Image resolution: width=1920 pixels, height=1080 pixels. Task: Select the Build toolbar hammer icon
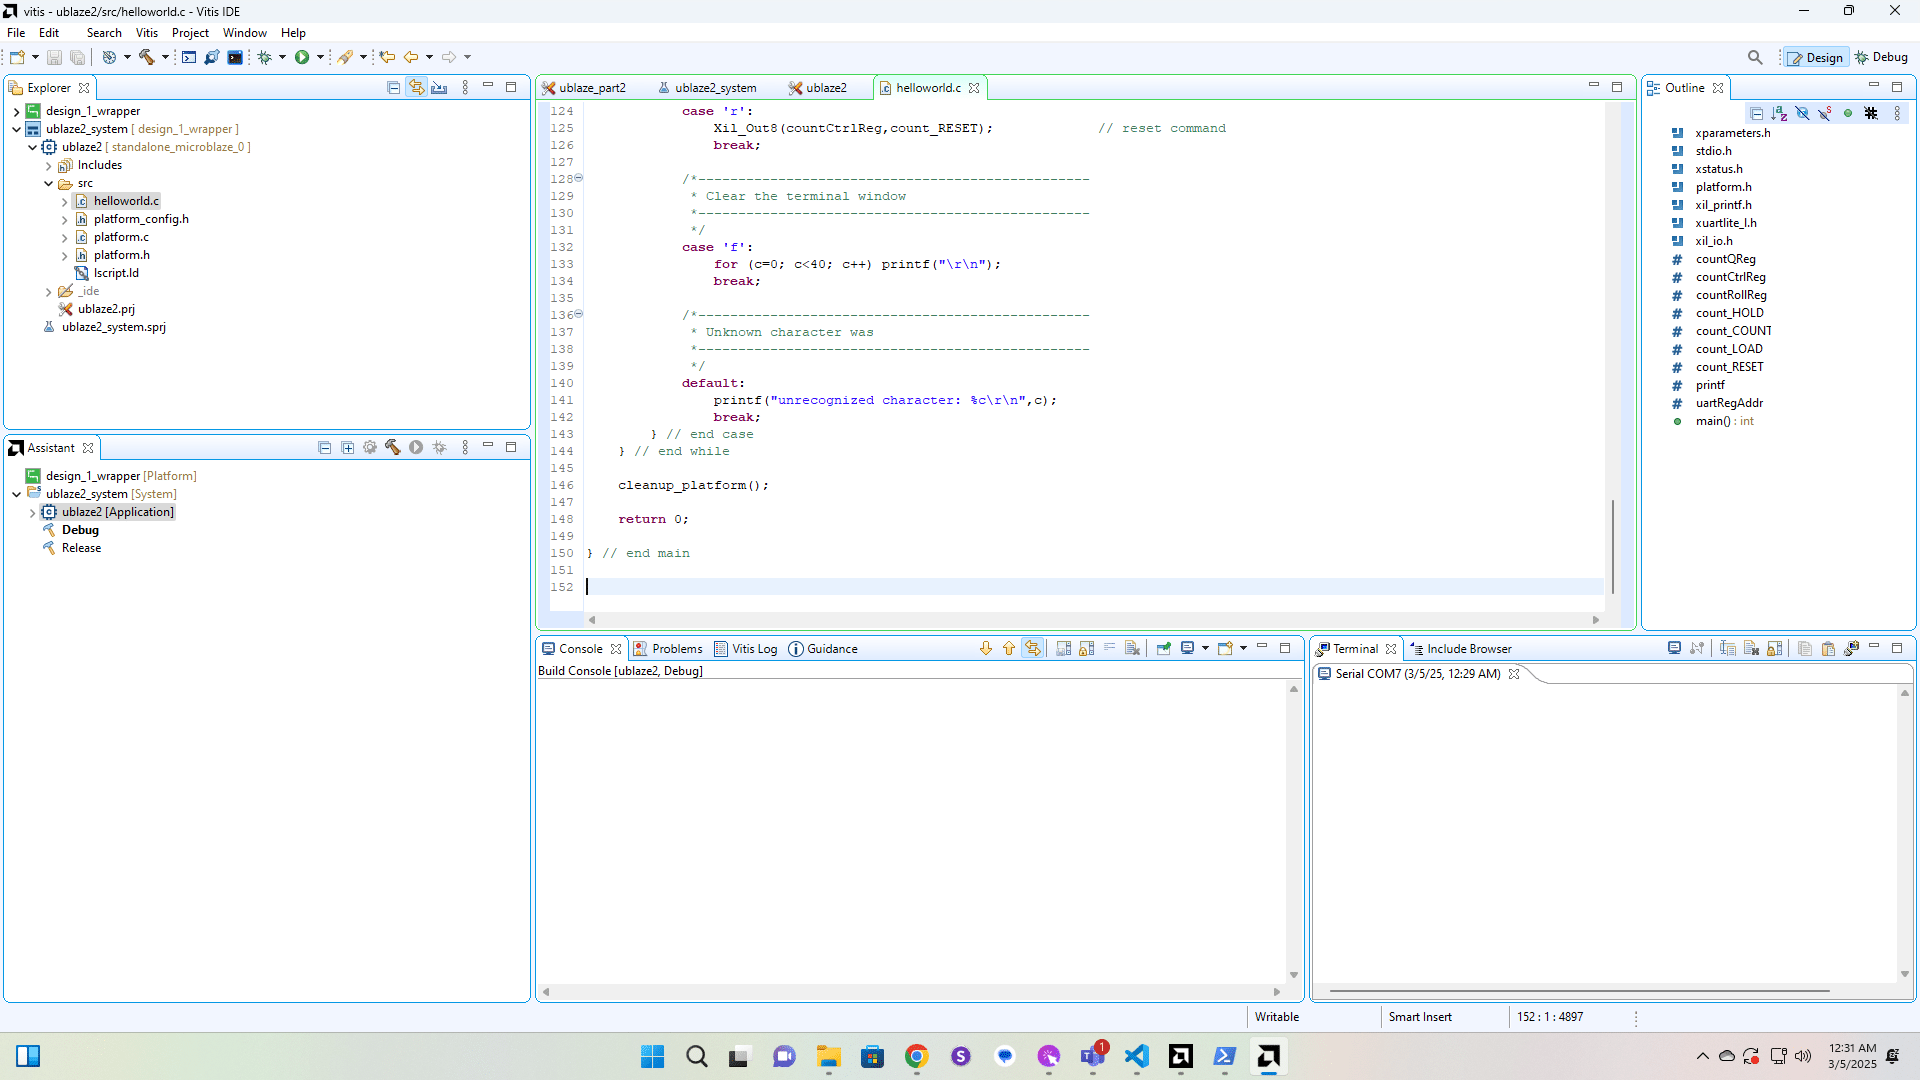(146, 57)
